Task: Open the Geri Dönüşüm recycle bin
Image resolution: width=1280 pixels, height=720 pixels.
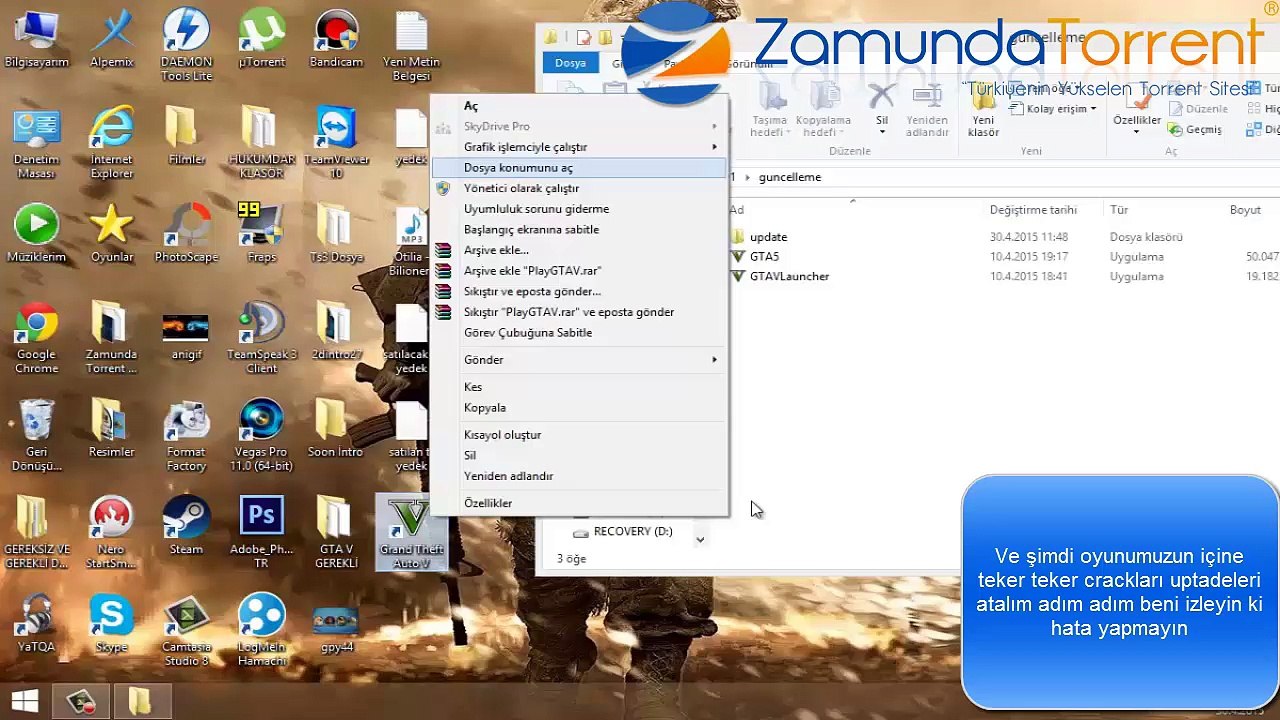Action: click(x=37, y=435)
